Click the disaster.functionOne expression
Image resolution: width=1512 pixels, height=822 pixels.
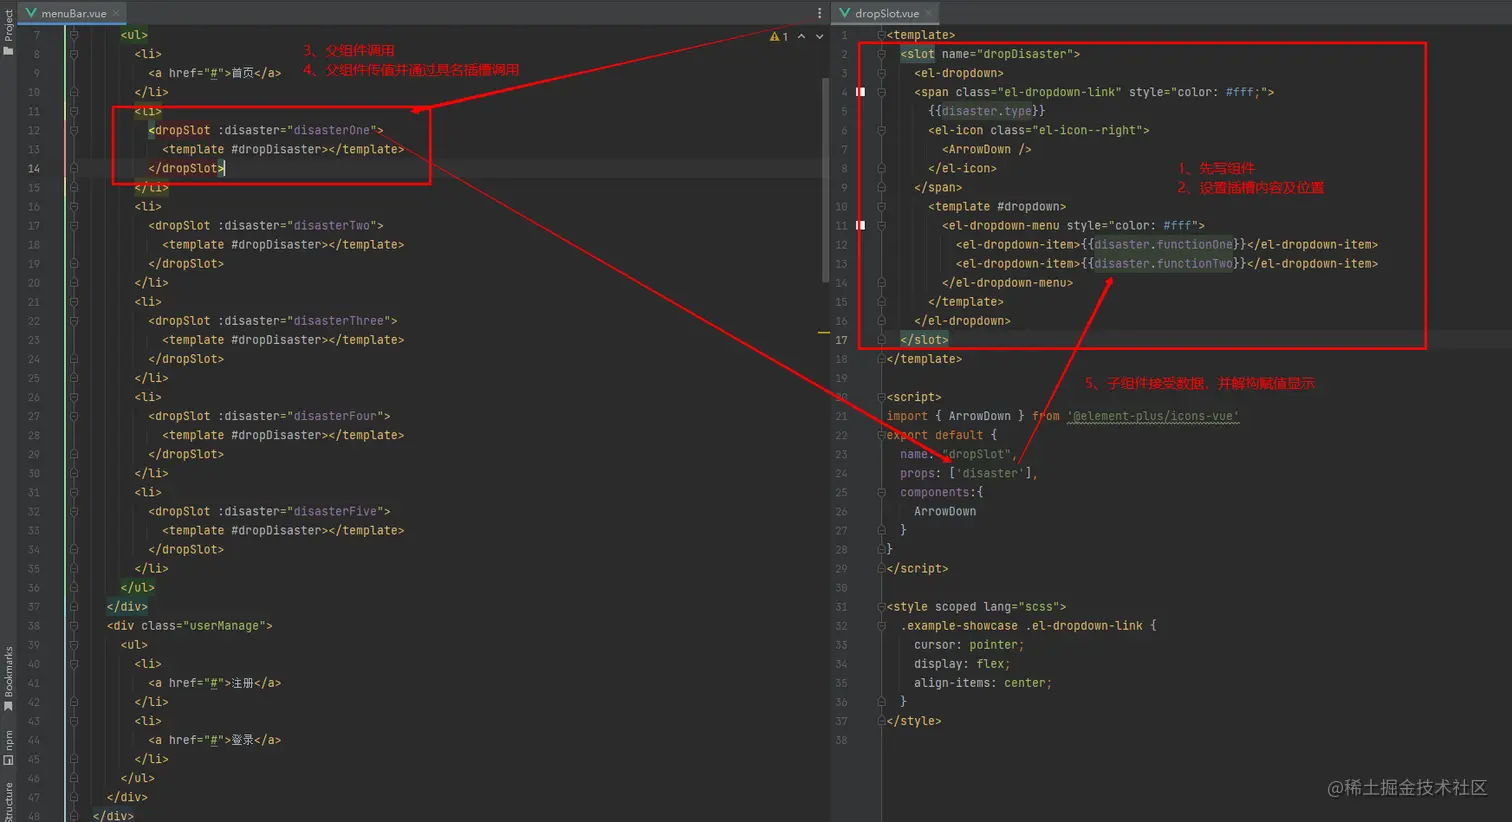pos(1164,245)
